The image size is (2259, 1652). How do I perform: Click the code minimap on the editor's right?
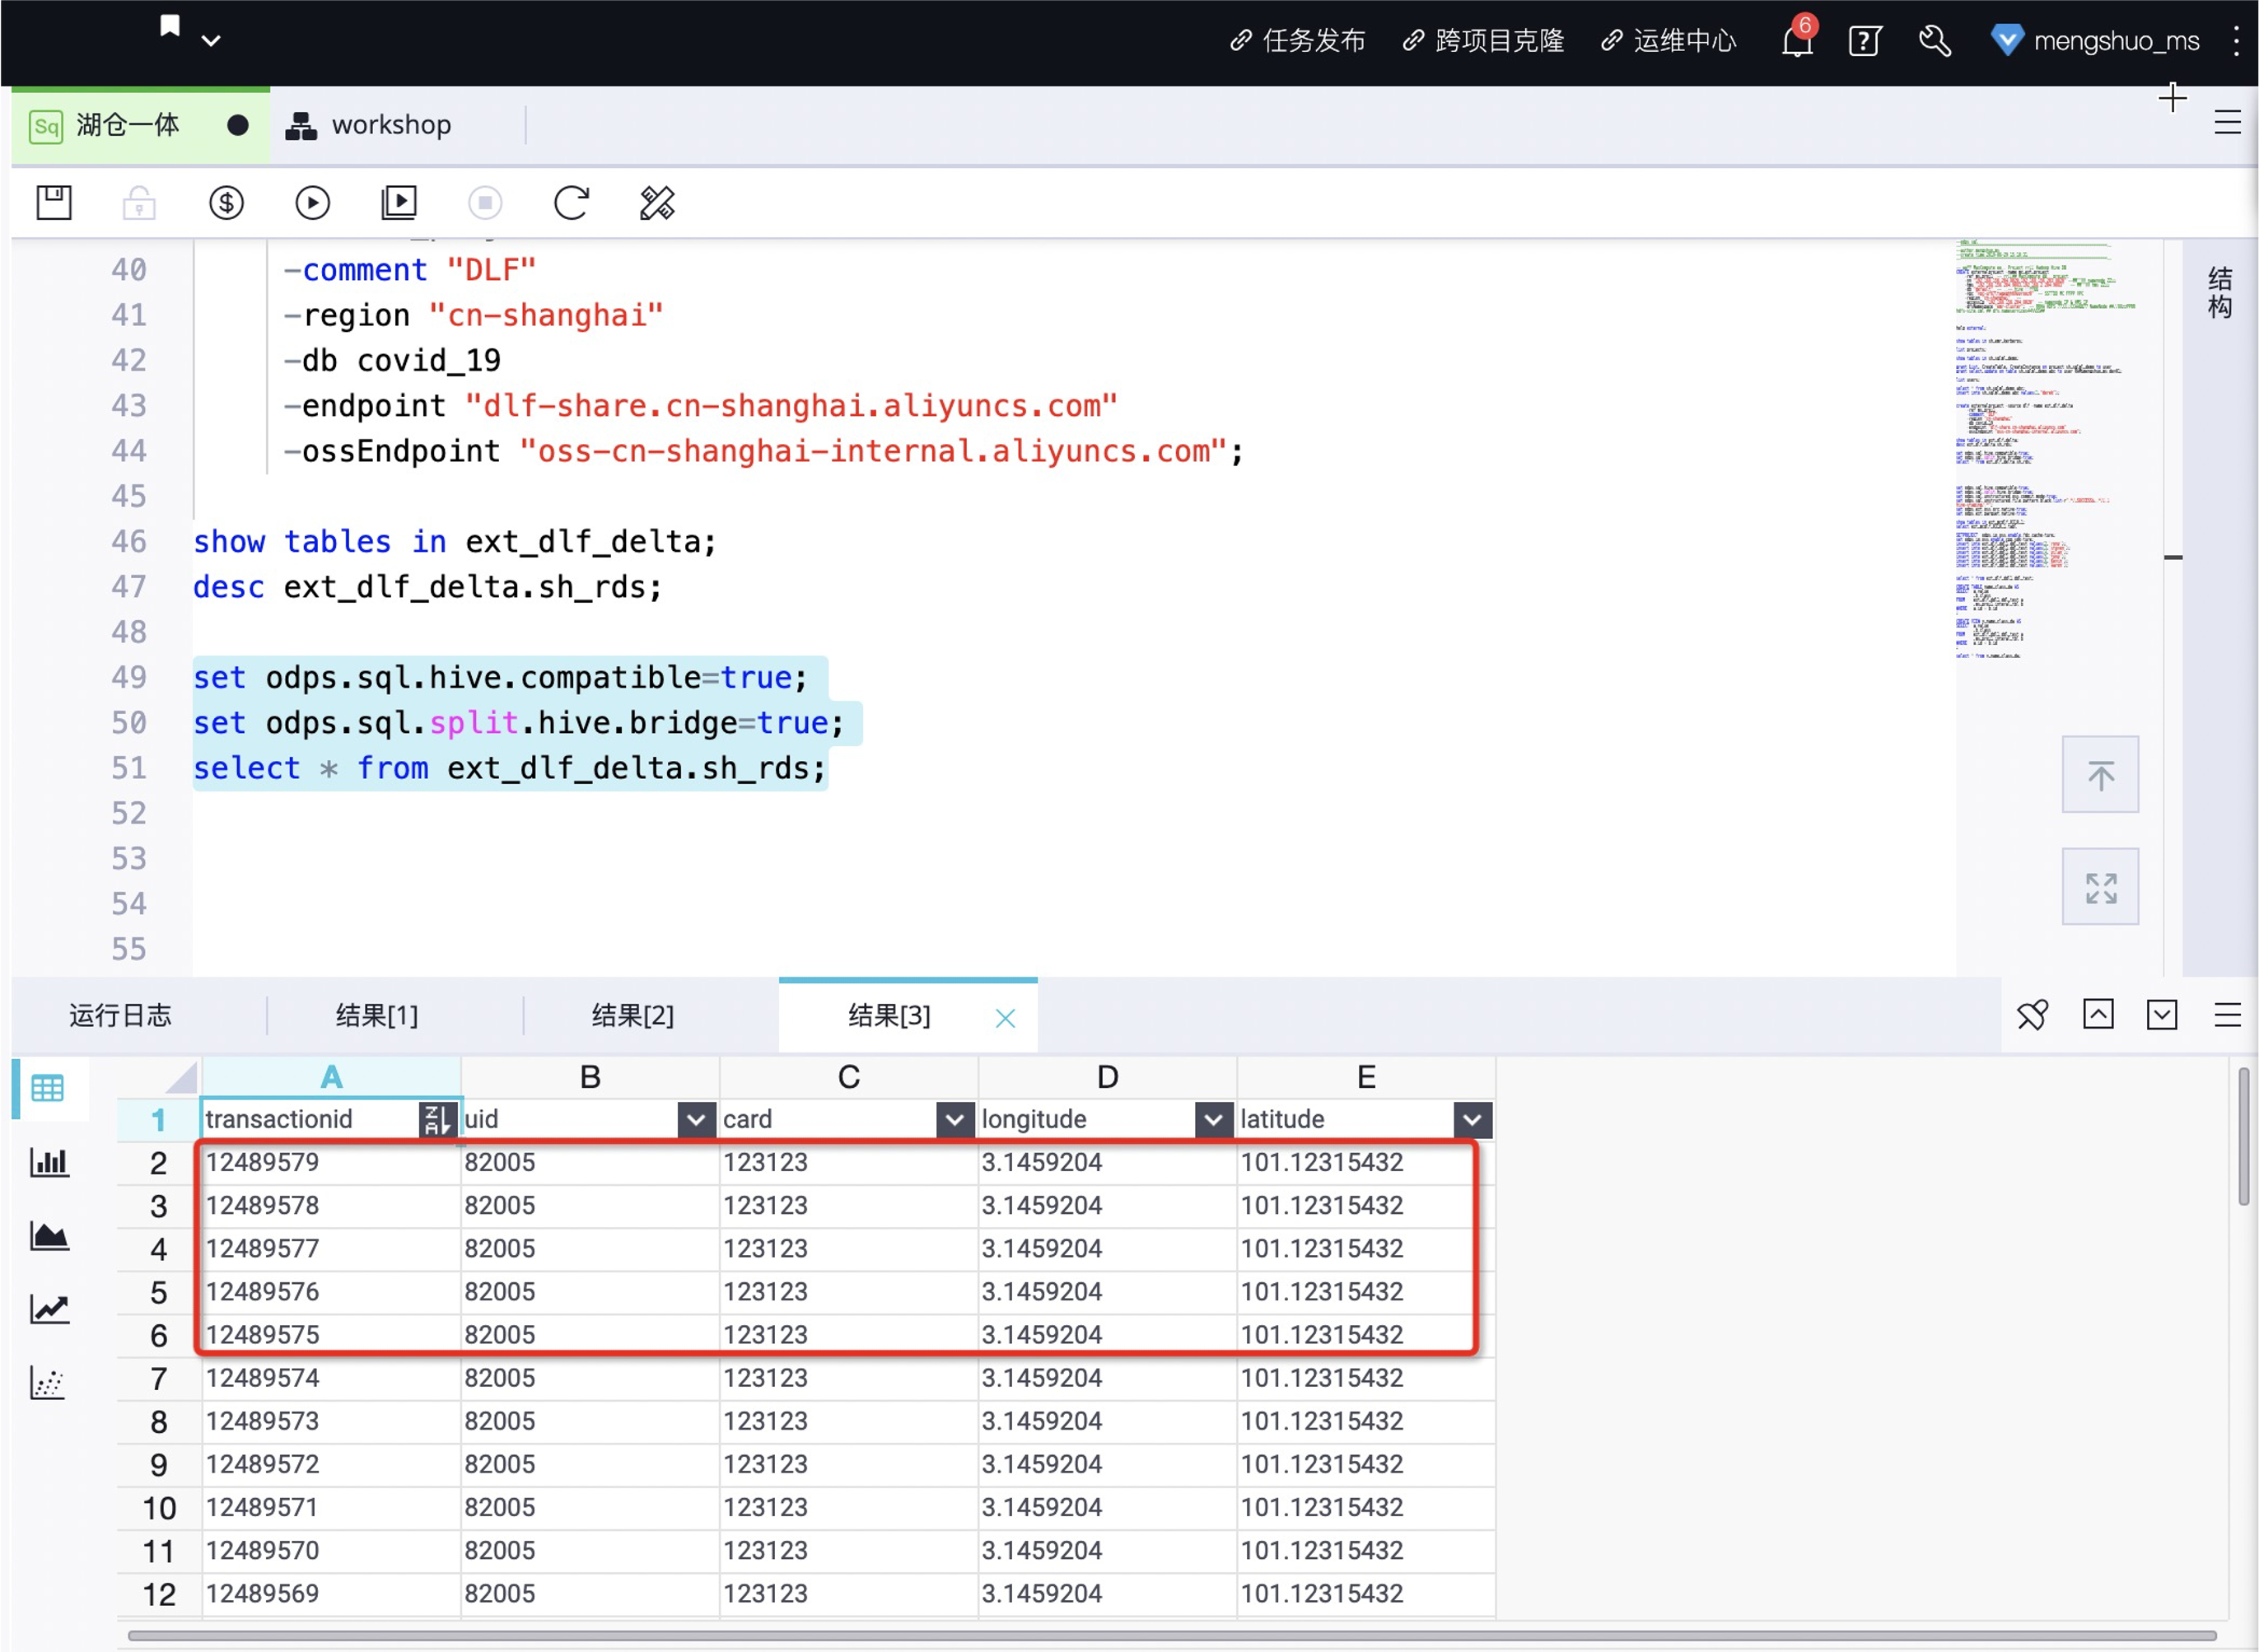(2059, 450)
